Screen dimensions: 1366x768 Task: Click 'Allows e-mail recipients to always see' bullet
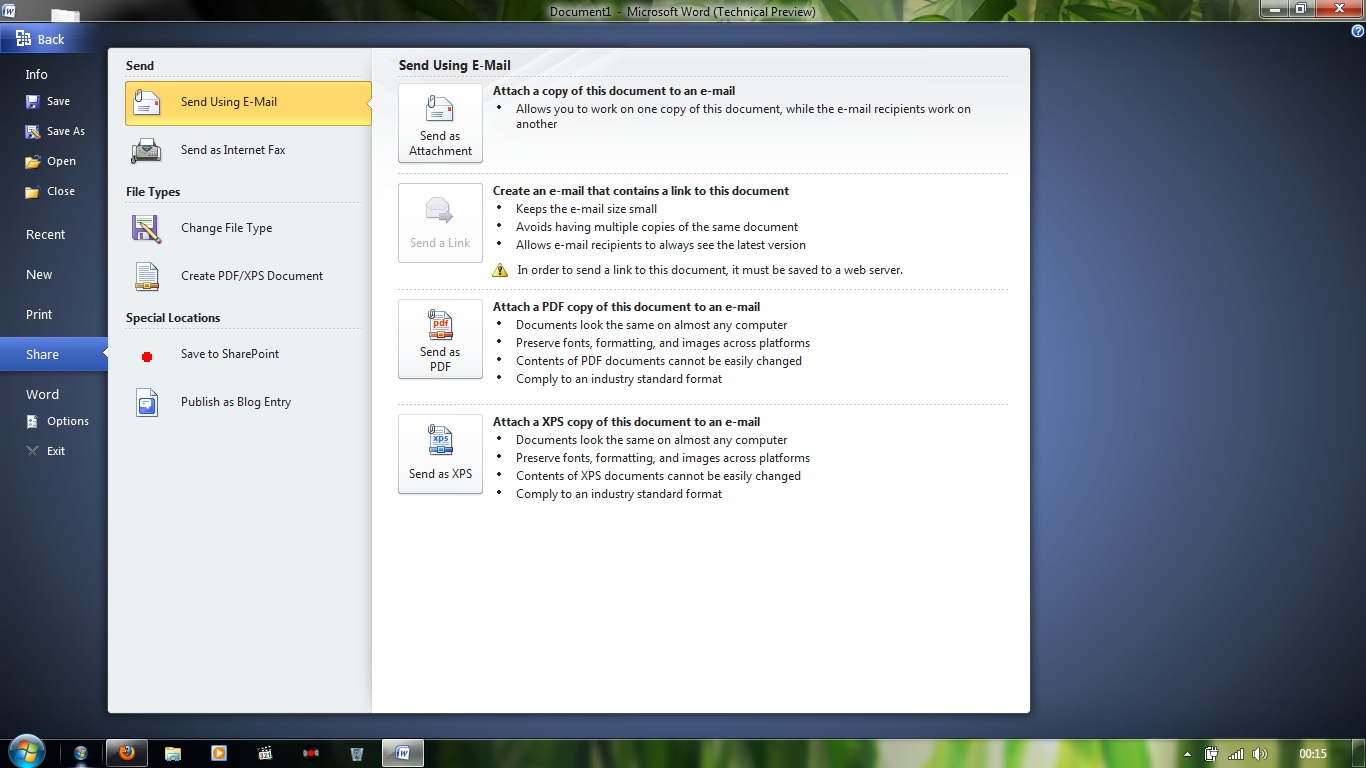click(661, 245)
